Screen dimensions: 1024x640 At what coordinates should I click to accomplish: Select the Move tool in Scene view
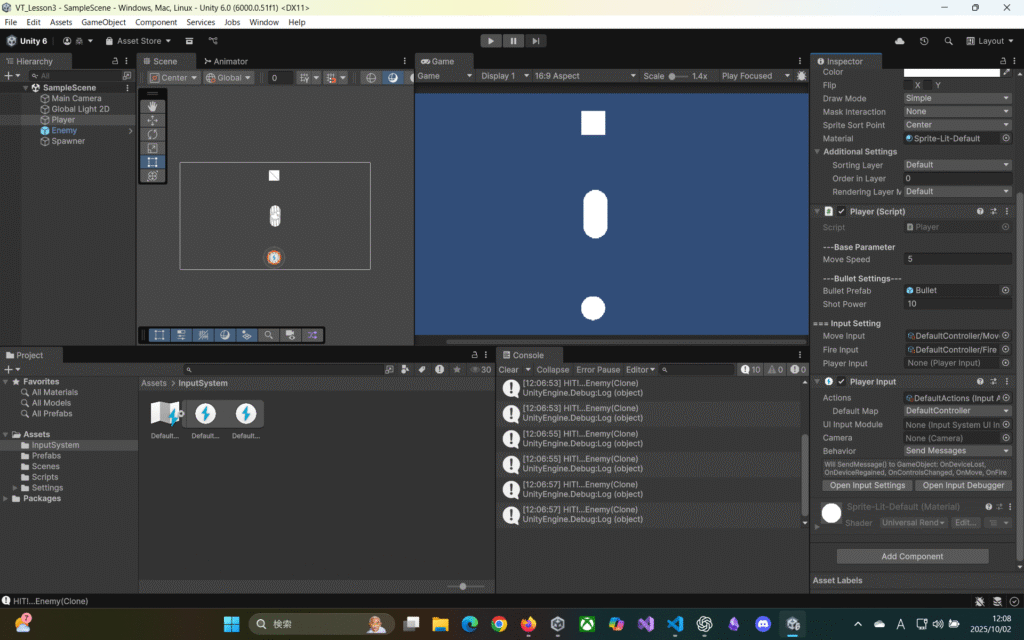pyautogui.click(x=152, y=120)
